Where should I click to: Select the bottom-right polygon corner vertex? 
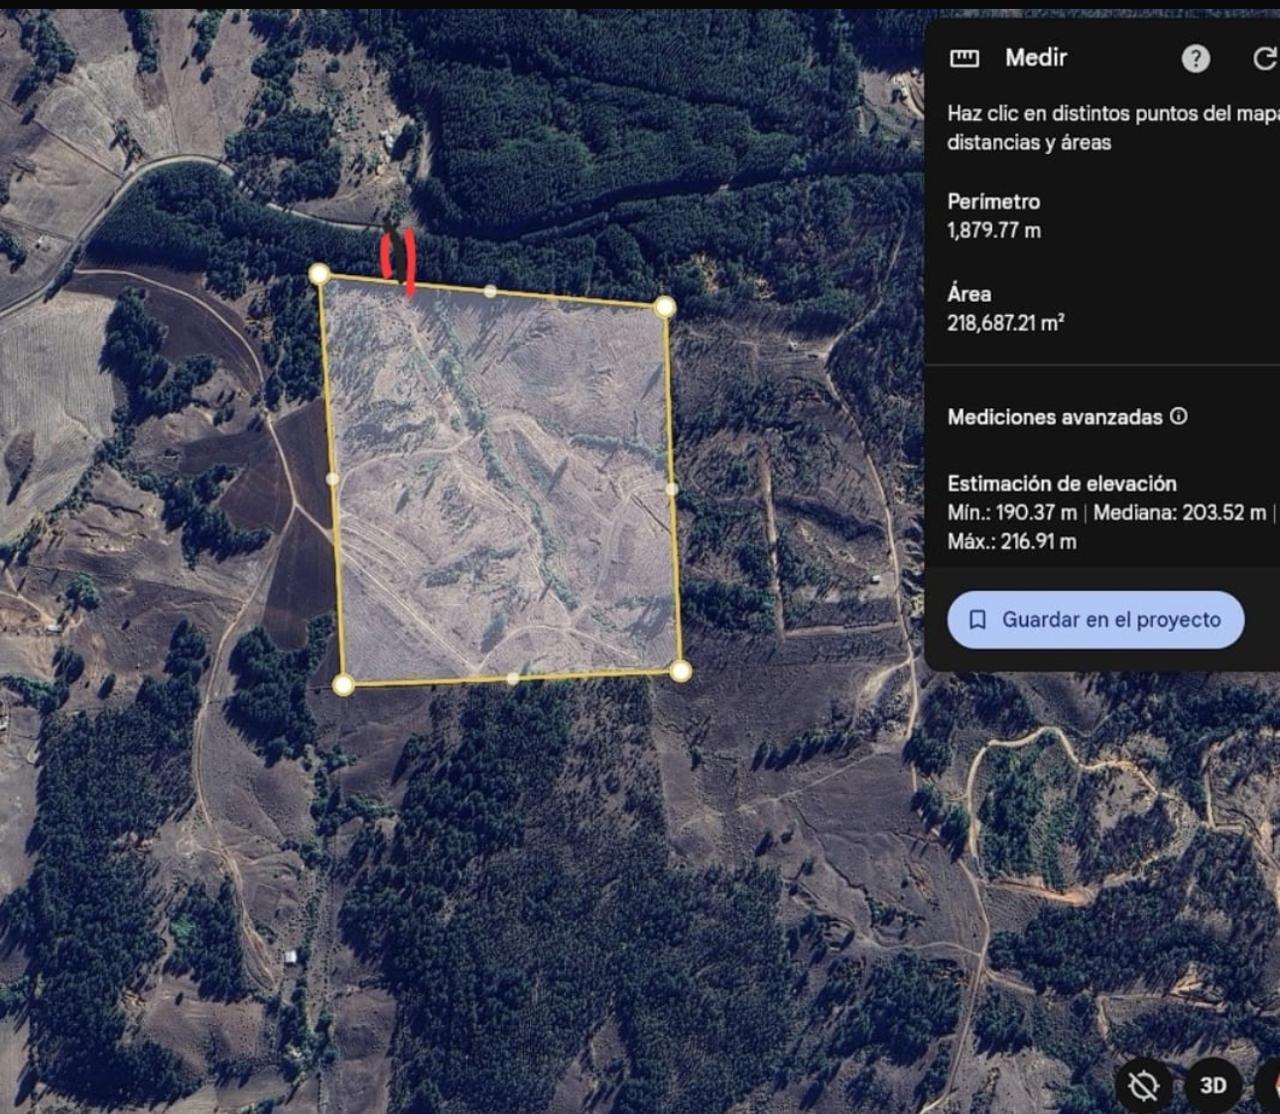(680, 671)
